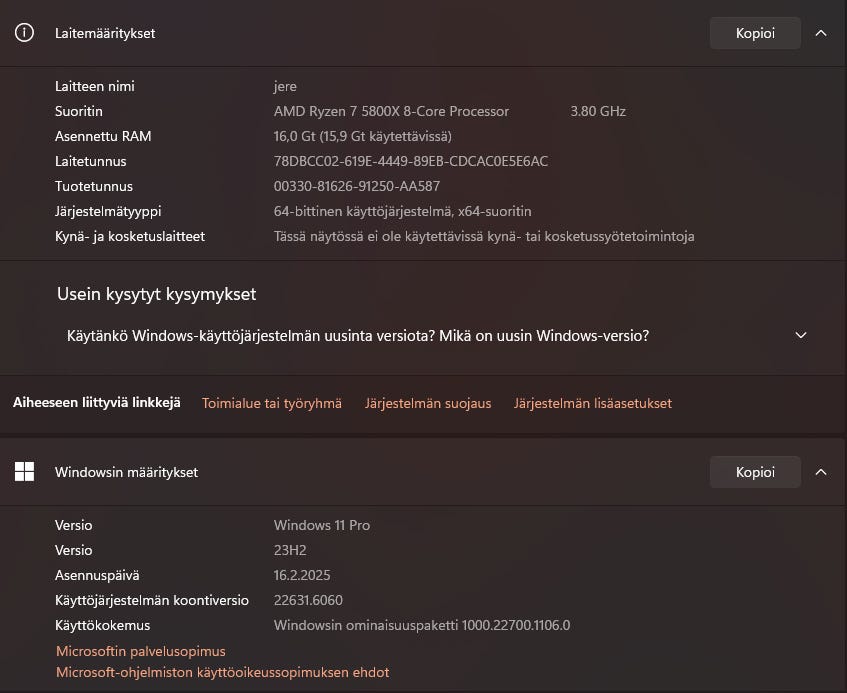Click the Laitemääritykset header title
Screen dimensions: 847x693
[105, 33]
